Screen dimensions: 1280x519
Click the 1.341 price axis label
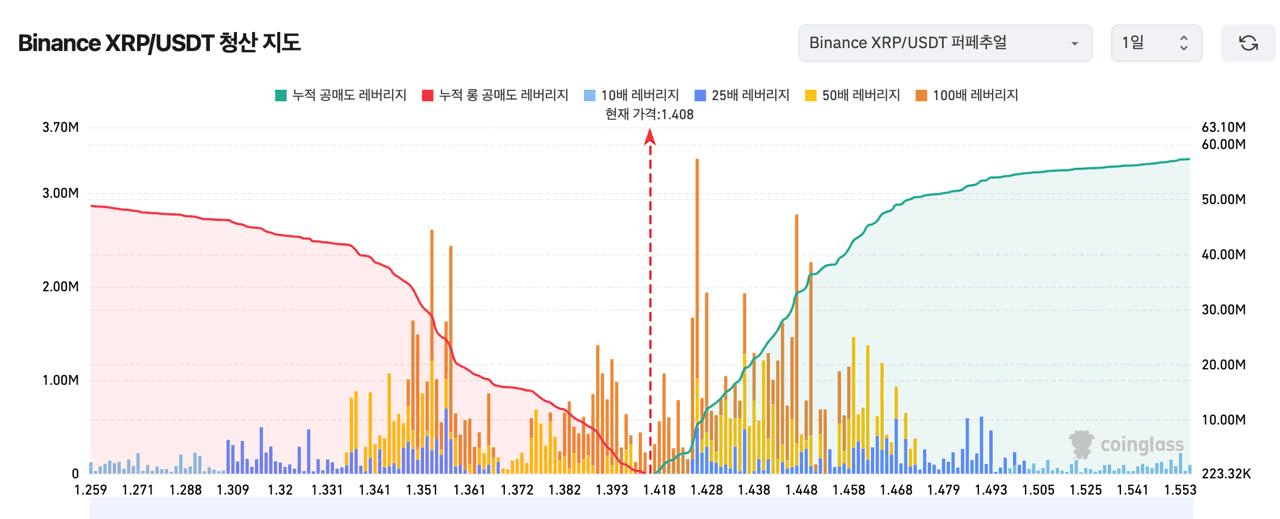tap(374, 490)
